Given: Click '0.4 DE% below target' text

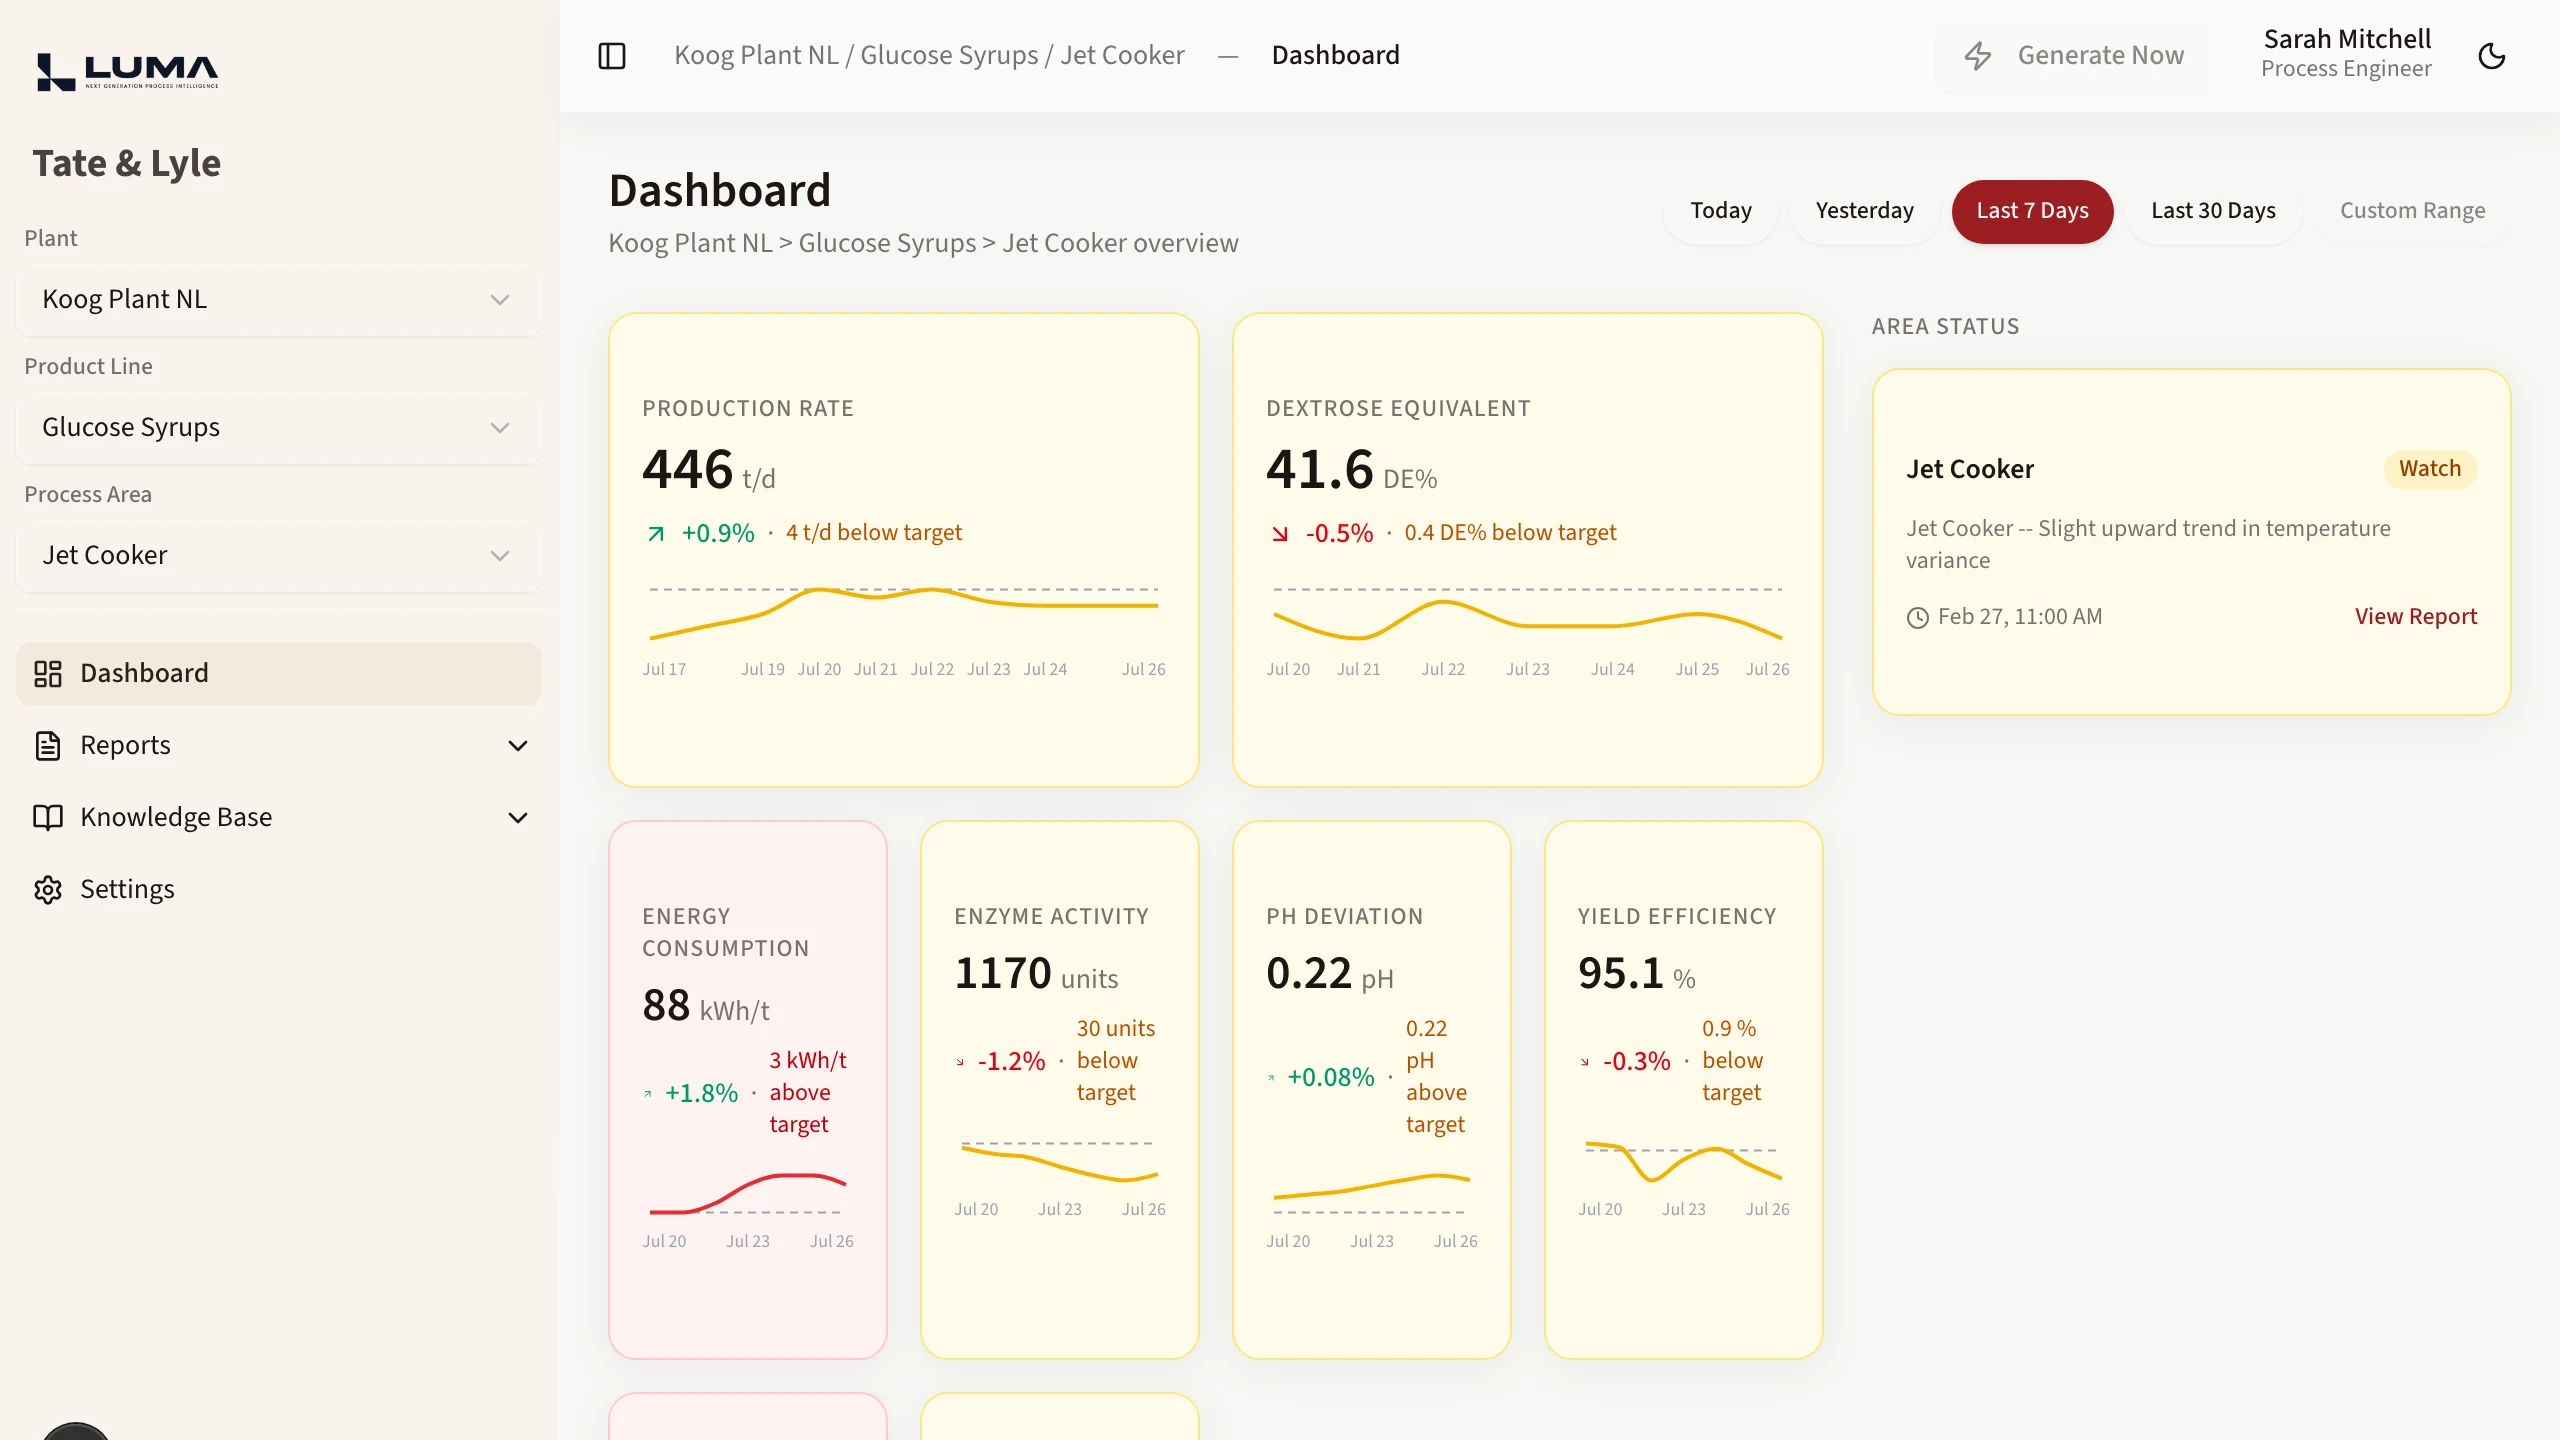Looking at the screenshot, I should pos(1510,533).
